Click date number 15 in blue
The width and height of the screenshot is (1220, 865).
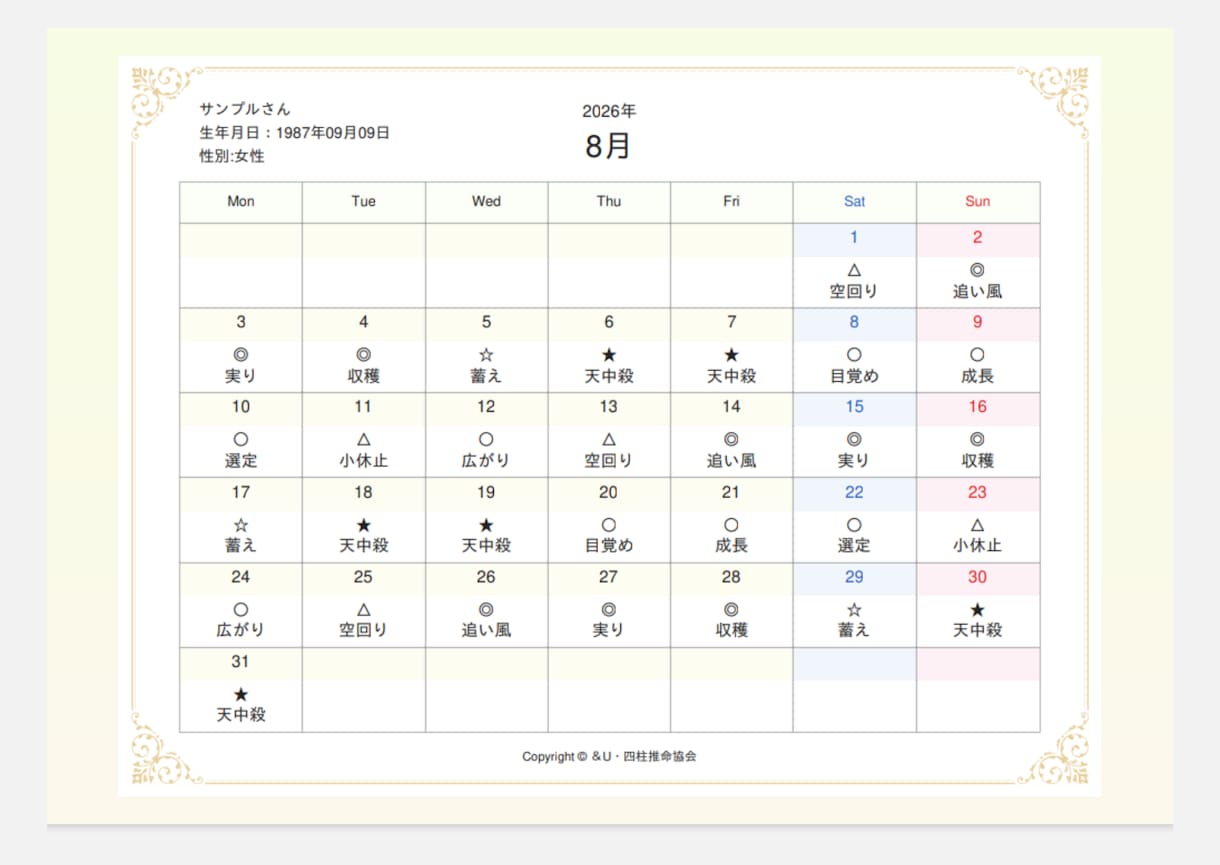[x=854, y=407]
